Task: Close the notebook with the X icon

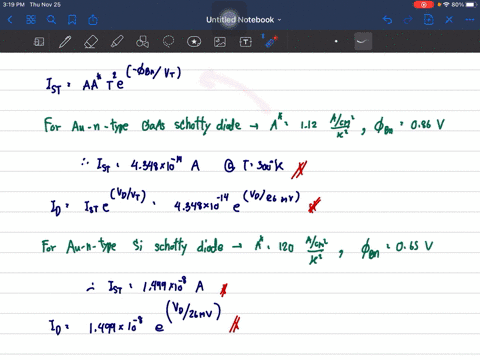Action: coord(449,20)
